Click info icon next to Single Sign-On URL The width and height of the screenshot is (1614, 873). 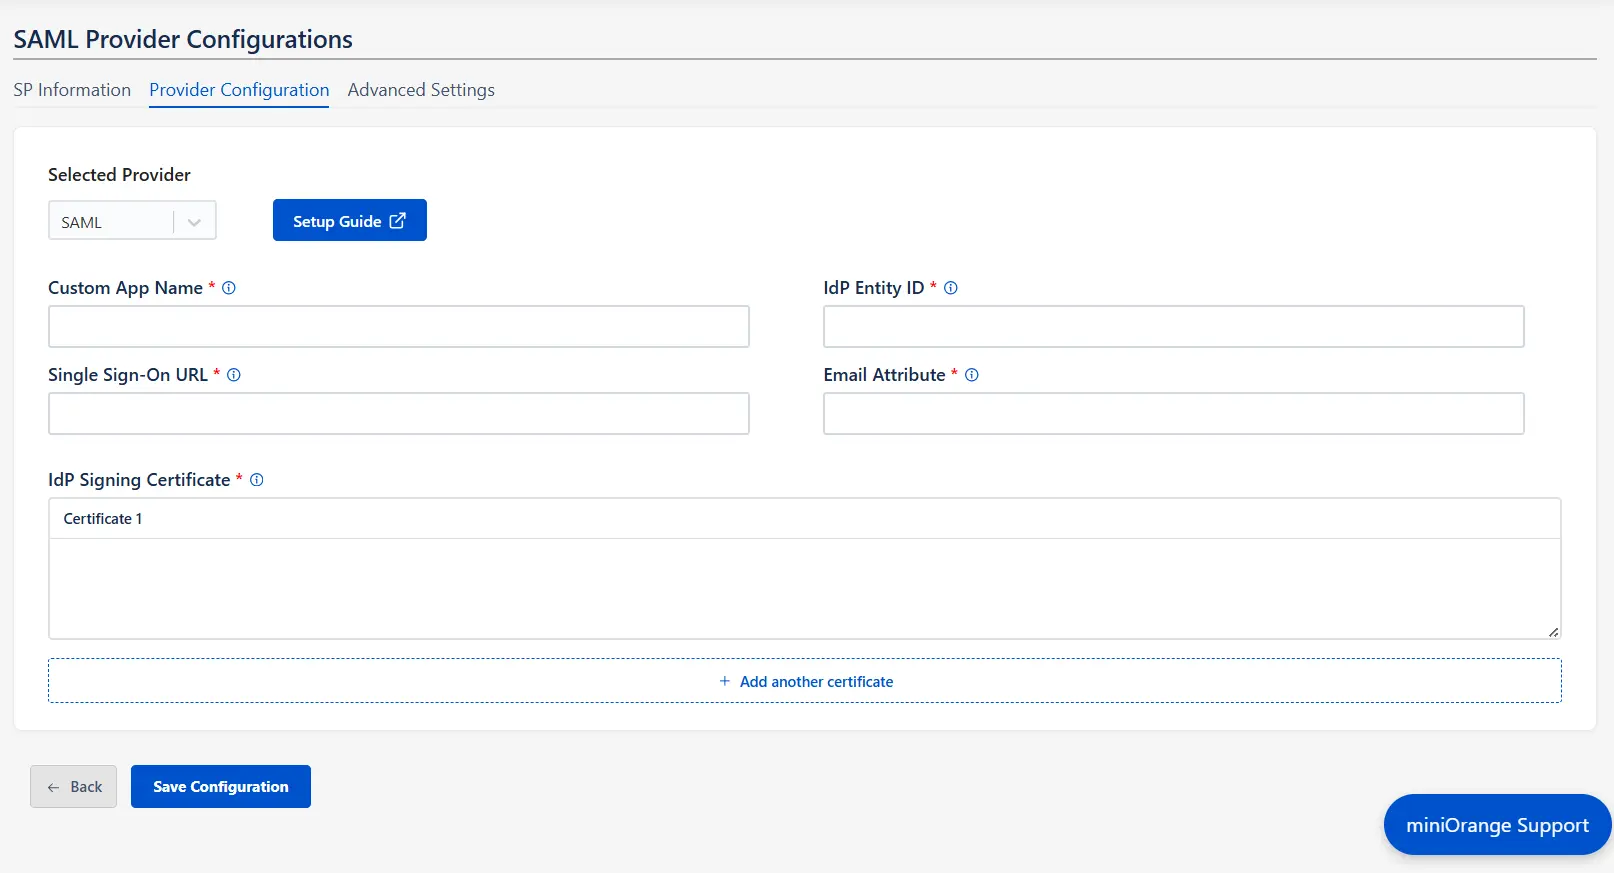click(234, 375)
